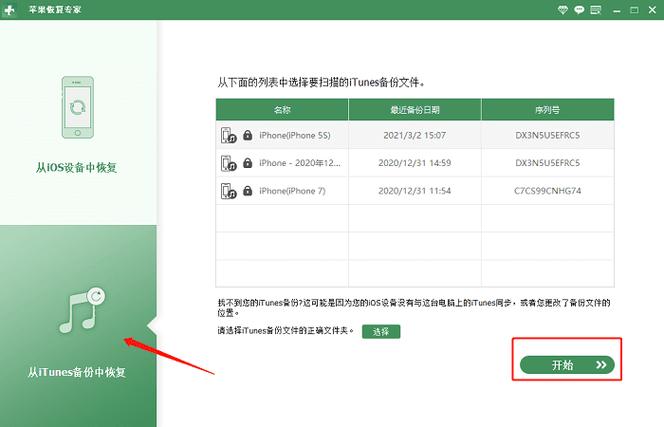Open the chat feedback bubble icon

click(579, 10)
